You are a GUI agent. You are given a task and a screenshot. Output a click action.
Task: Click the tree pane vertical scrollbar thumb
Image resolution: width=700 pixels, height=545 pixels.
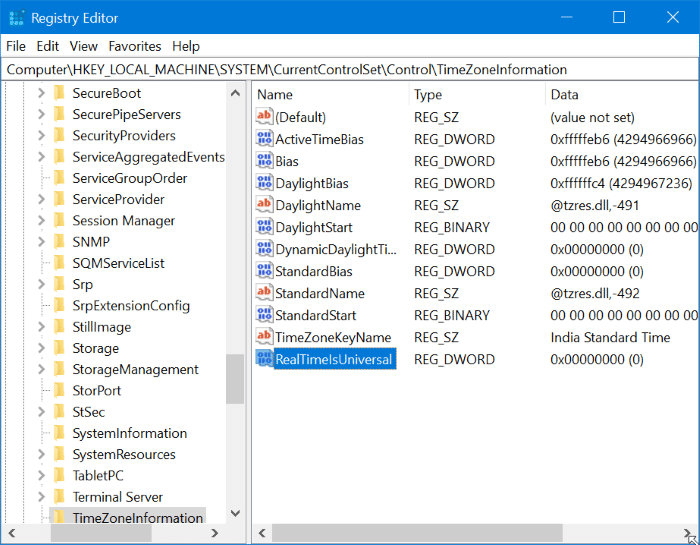(x=235, y=379)
